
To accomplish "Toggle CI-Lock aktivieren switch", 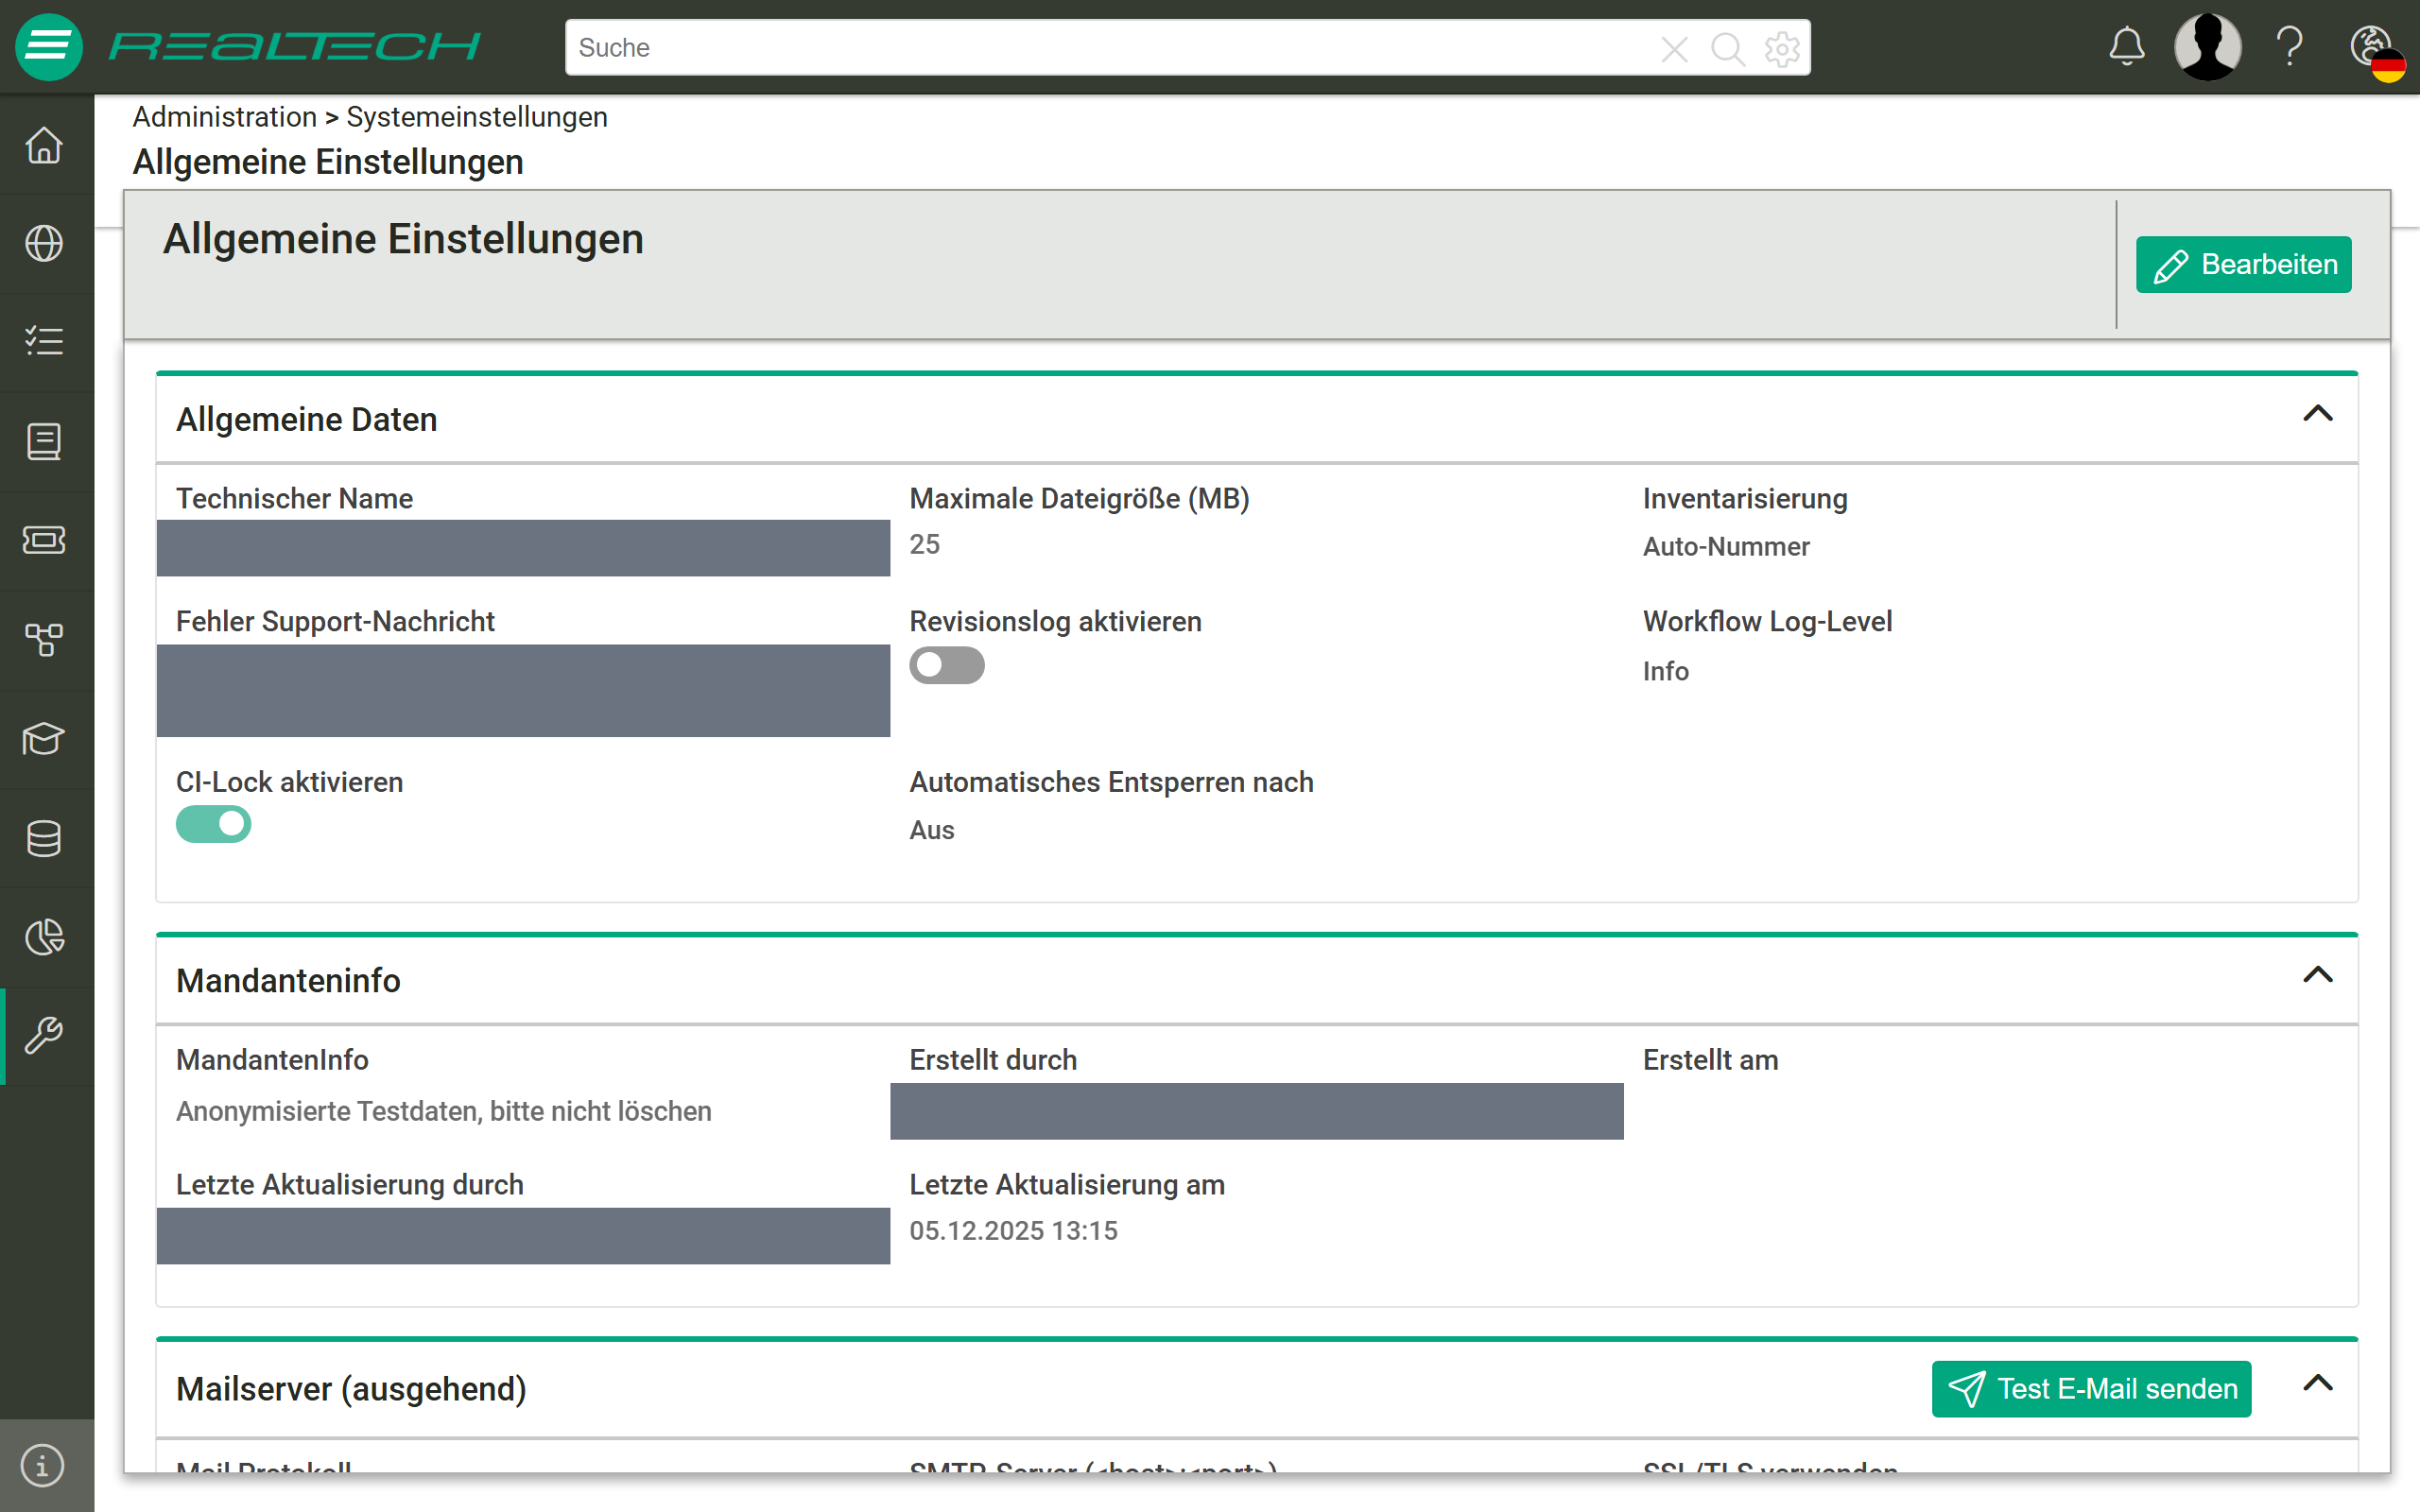I will coord(213,825).
